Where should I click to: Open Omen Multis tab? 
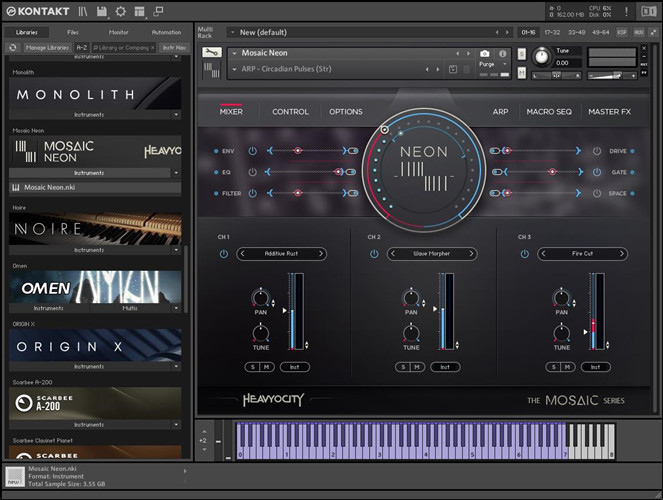pyautogui.click(x=130, y=308)
